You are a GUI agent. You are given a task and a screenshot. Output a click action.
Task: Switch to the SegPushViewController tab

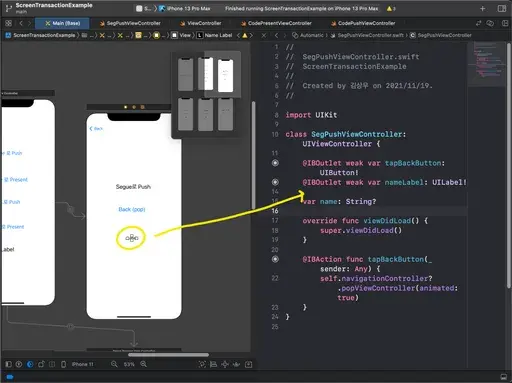point(130,23)
